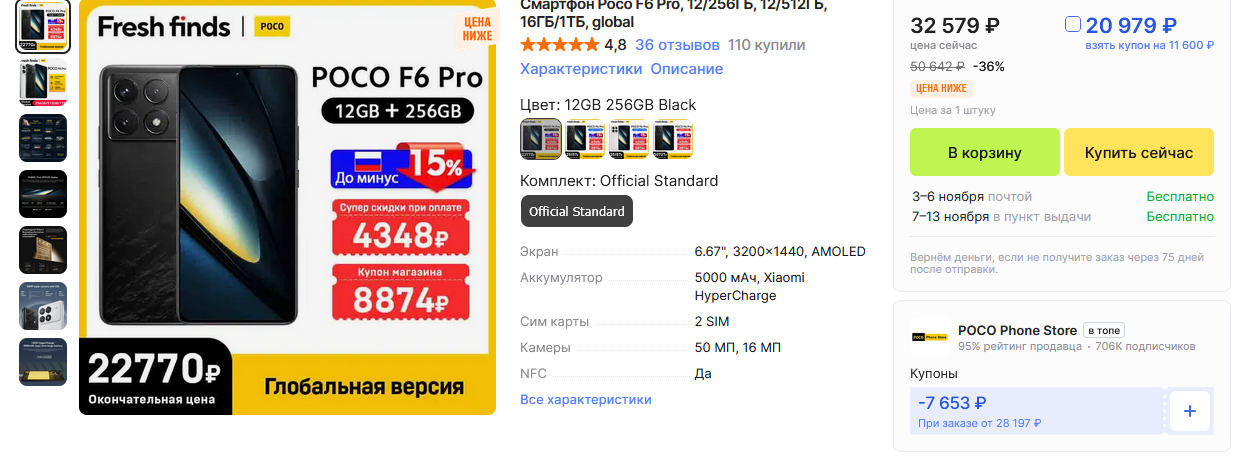This screenshot has height=459, width=1237.
Task: Select the Official Standard bundle option
Action: pyautogui.click(x=577, y=211)
